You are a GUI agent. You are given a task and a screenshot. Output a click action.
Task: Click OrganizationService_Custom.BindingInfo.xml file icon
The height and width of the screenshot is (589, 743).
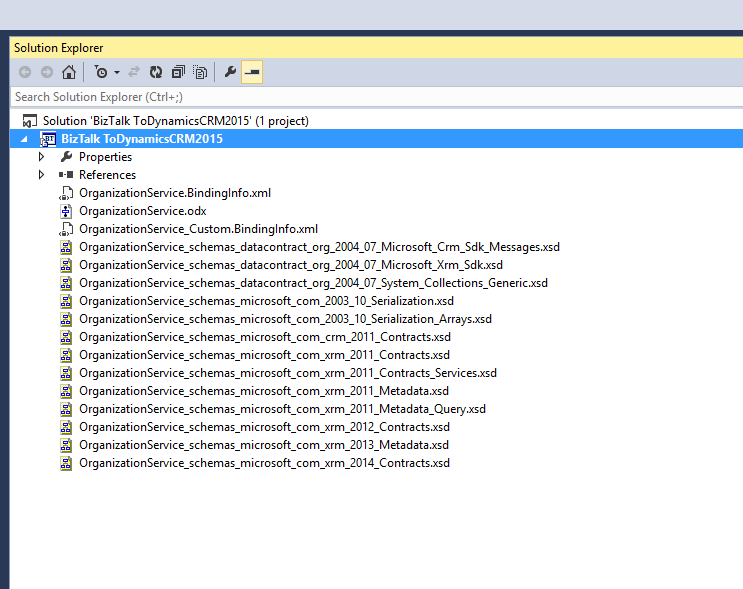point(66,229)
